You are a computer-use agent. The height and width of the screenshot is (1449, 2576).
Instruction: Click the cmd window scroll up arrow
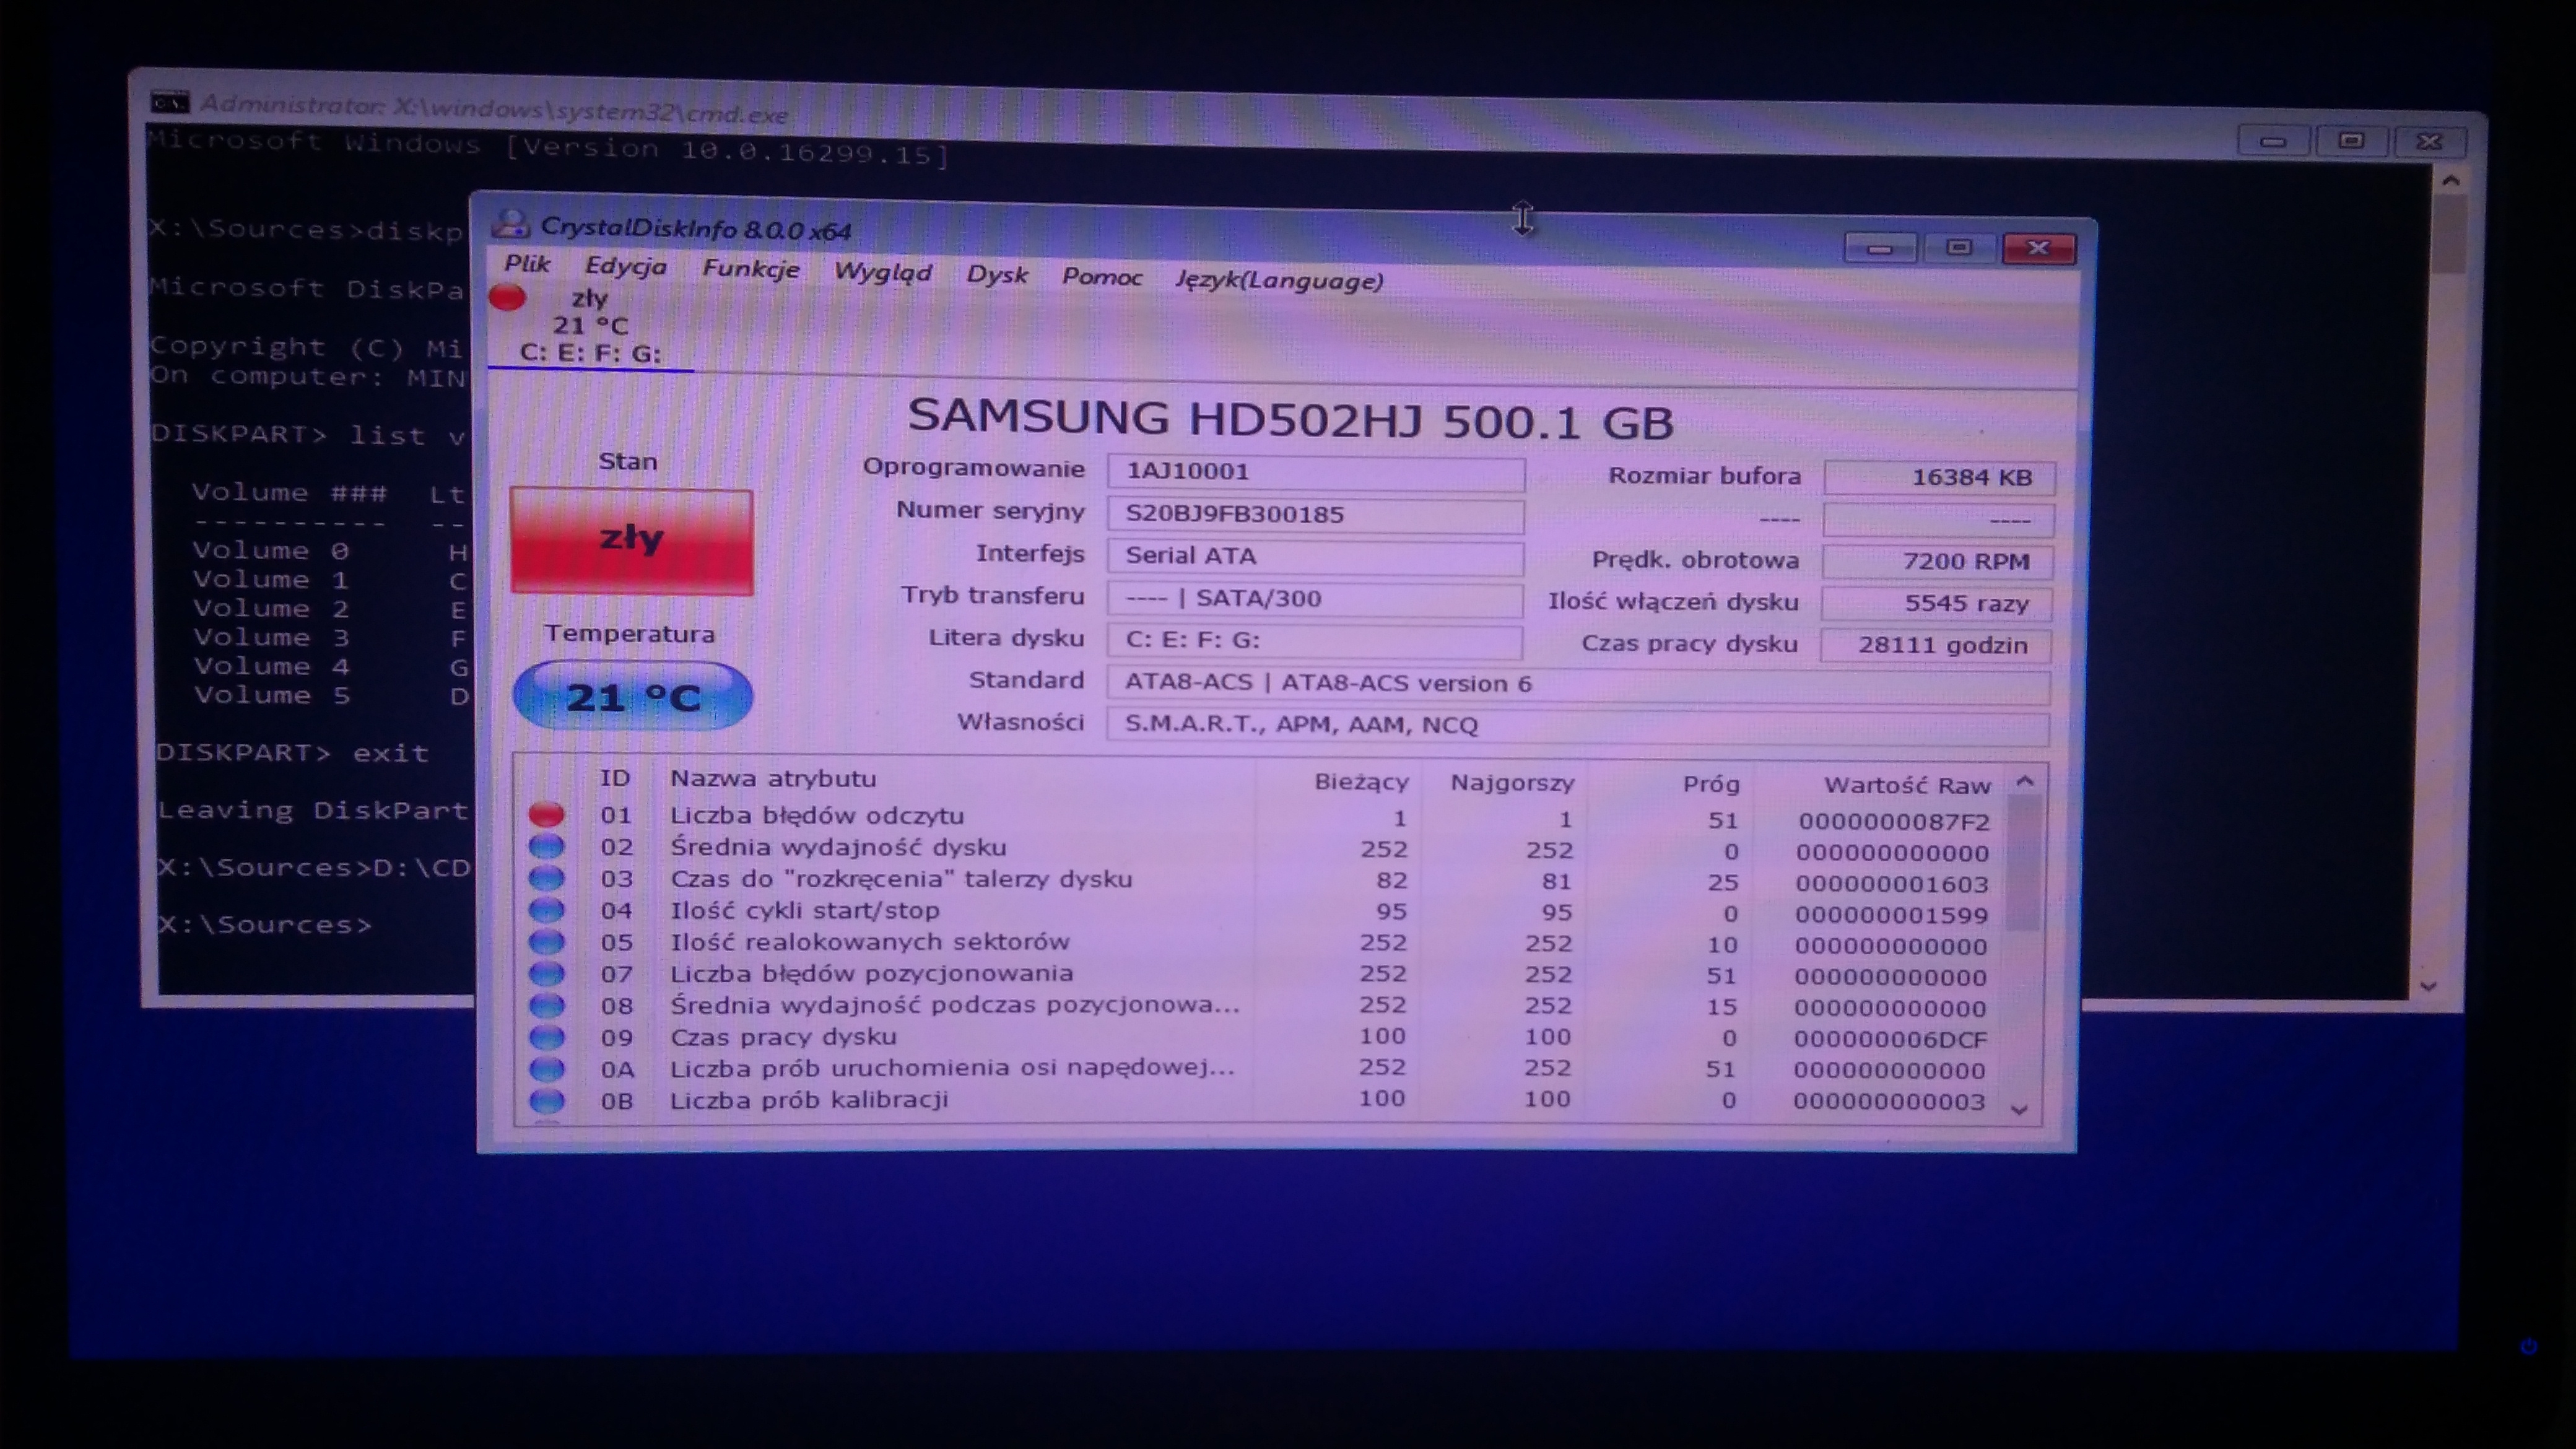[x=2450, y=181]
